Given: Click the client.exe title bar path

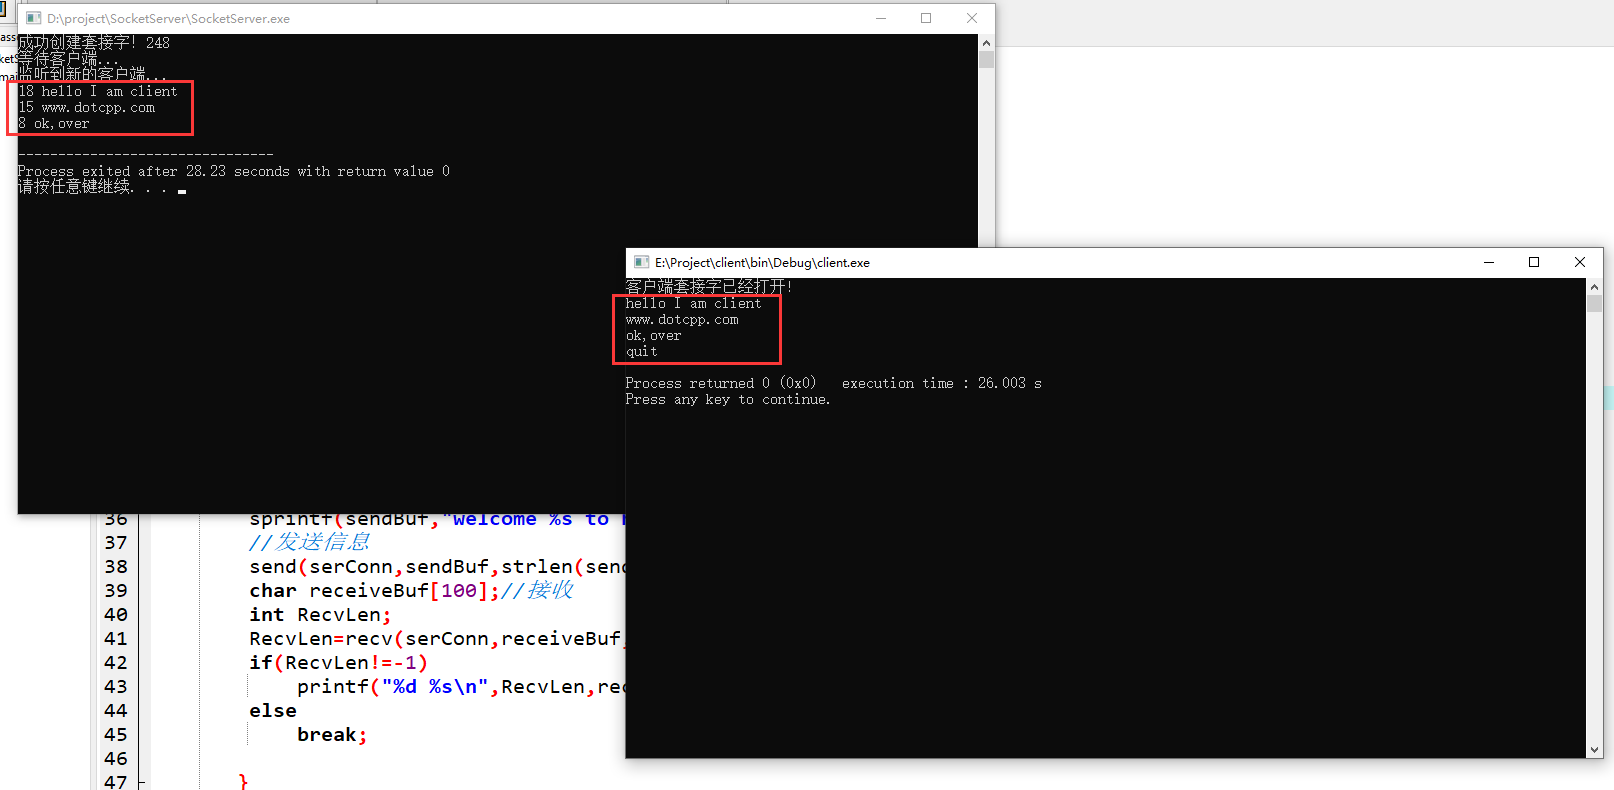Looking at the screenshot, I should click(762, 262).
